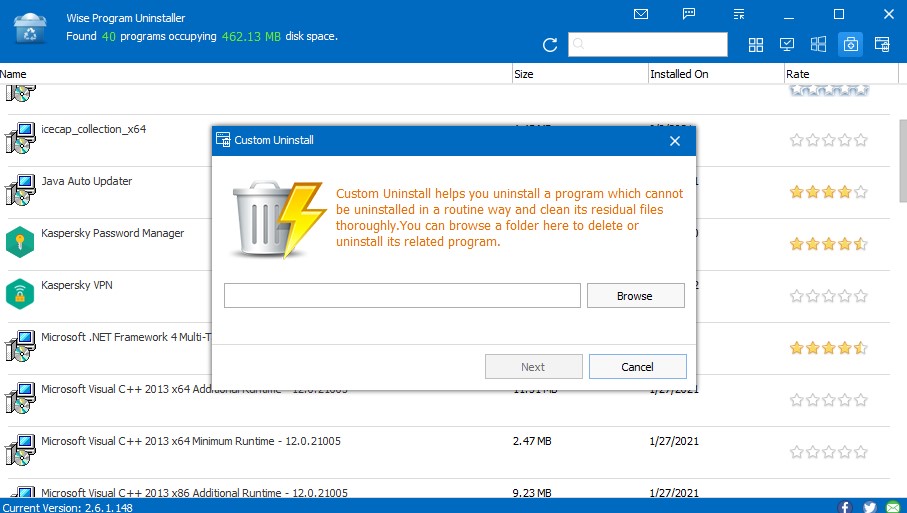Click the Custom Uninstall dialog title icon
Image resolution: width=907 pixels, height=513 pixels.
pos(223,139)
